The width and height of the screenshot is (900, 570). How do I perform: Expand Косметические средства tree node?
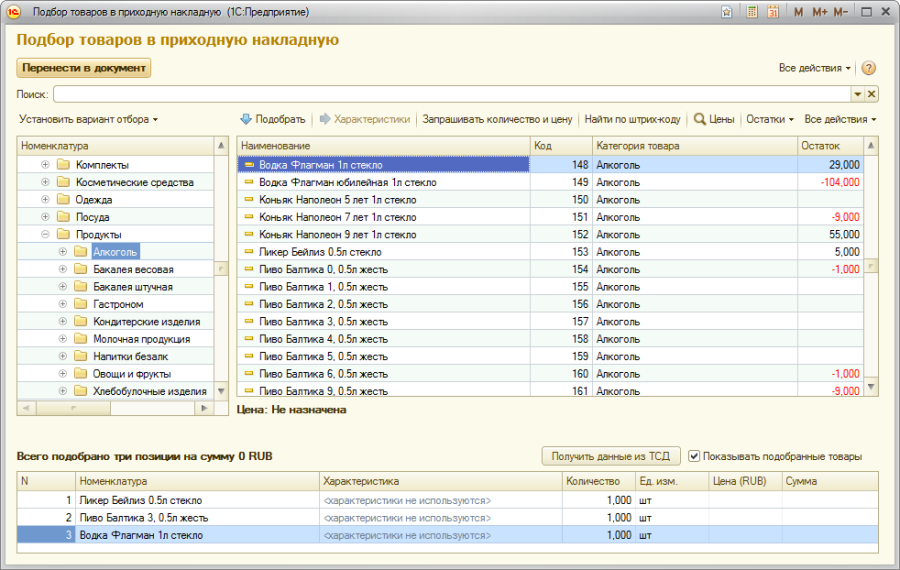click(45, 182)
